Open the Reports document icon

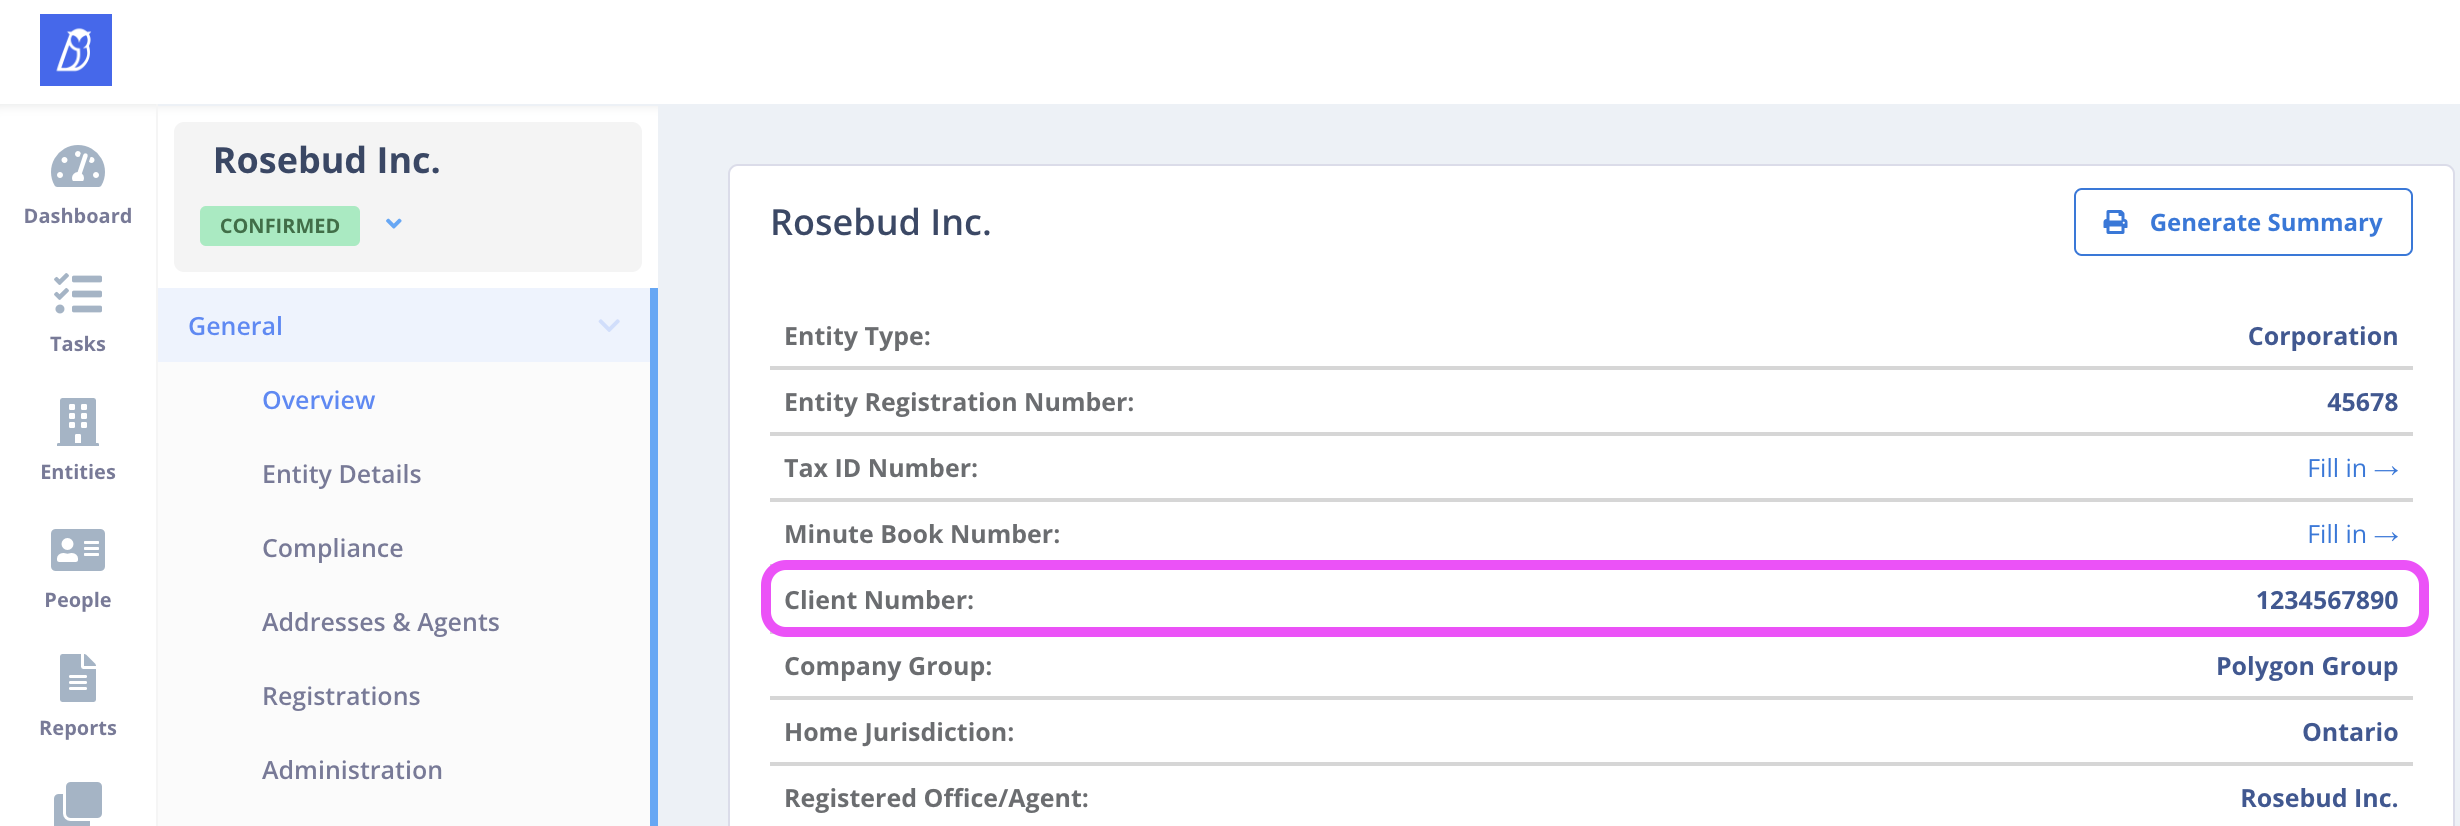tap(78, 678)
